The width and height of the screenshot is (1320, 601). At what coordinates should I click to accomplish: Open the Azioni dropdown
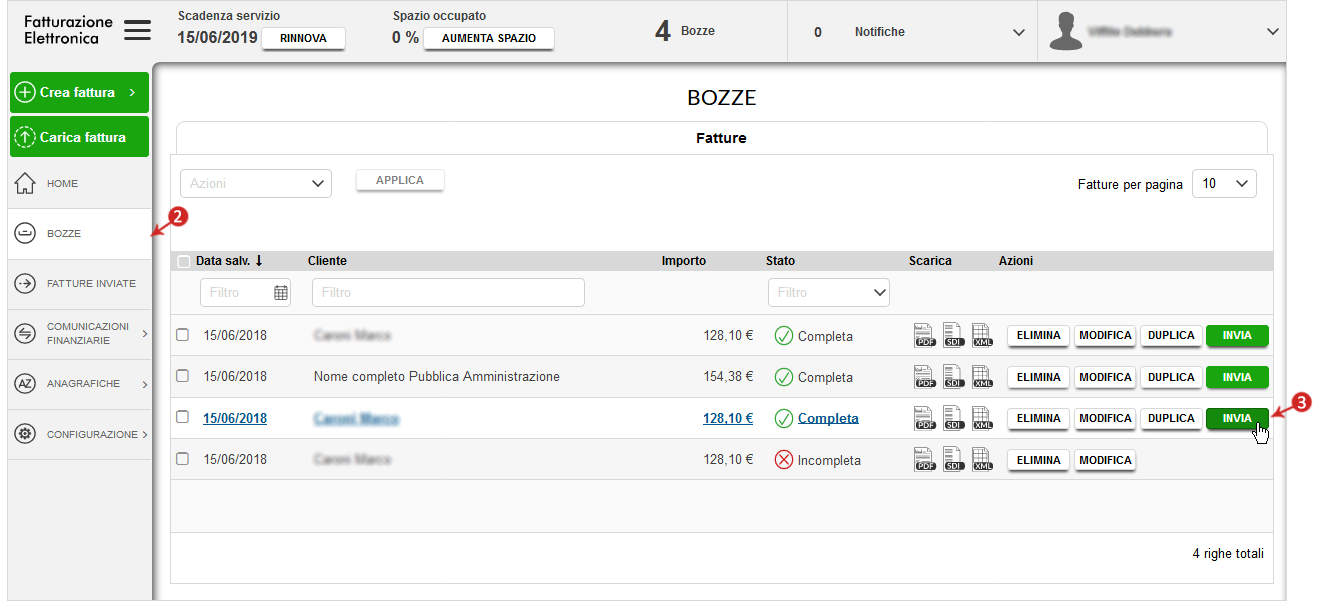click(x=256, y=183)
